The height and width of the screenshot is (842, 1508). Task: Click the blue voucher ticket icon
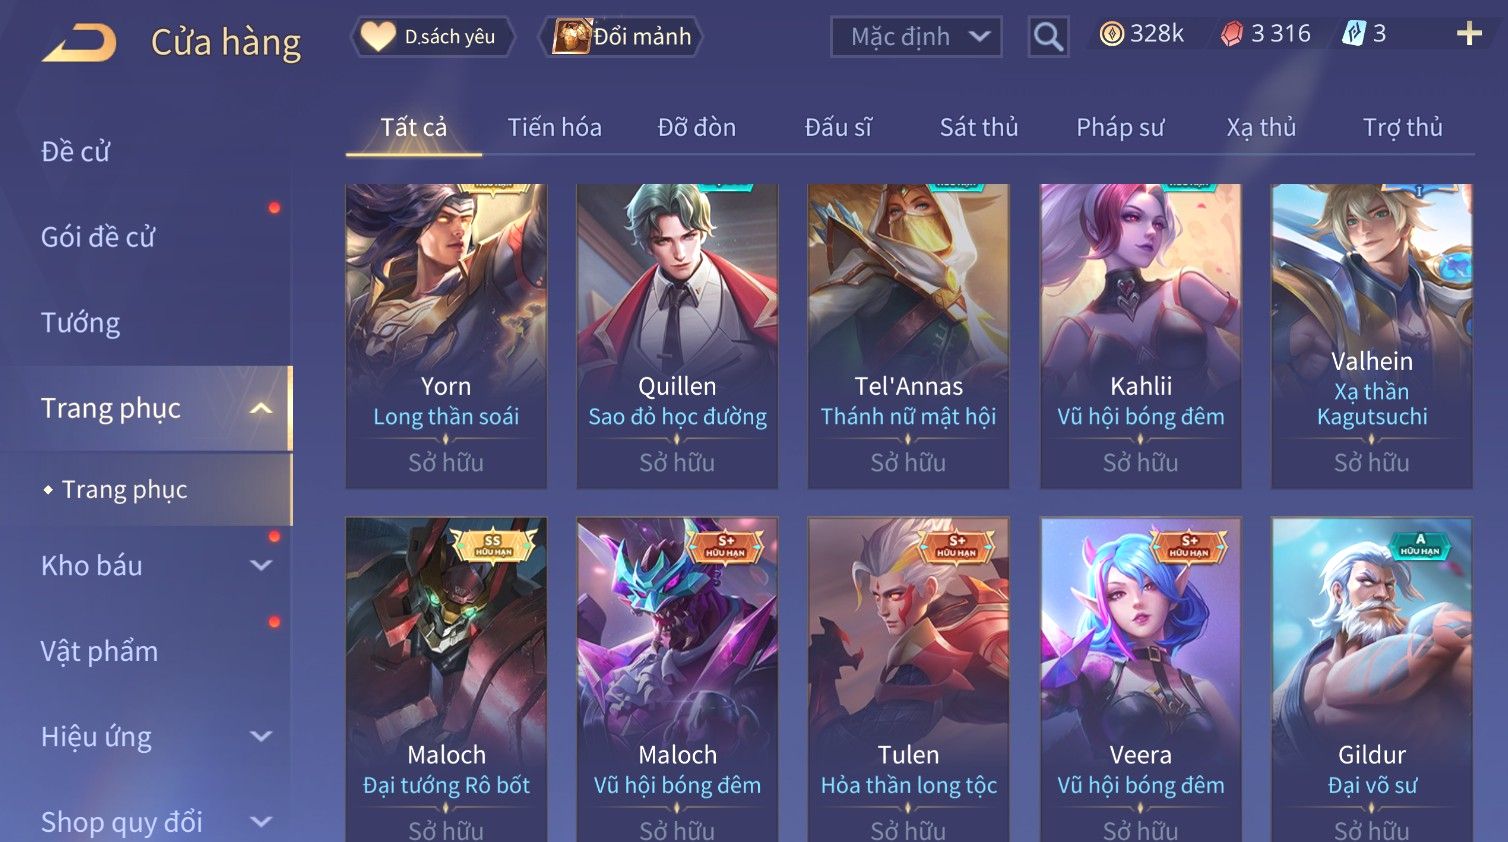pos(1353,34)
